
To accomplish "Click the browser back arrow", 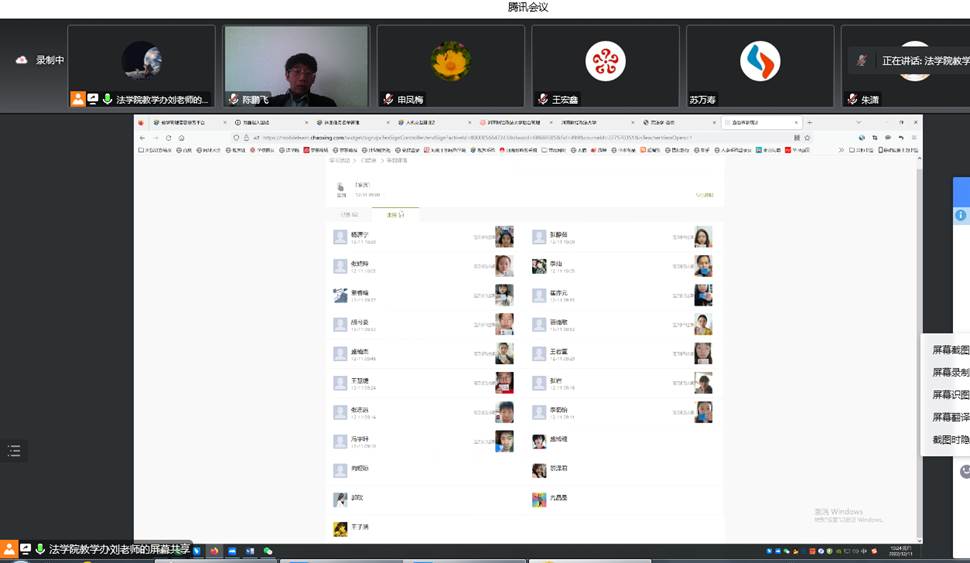I will 142,137.
